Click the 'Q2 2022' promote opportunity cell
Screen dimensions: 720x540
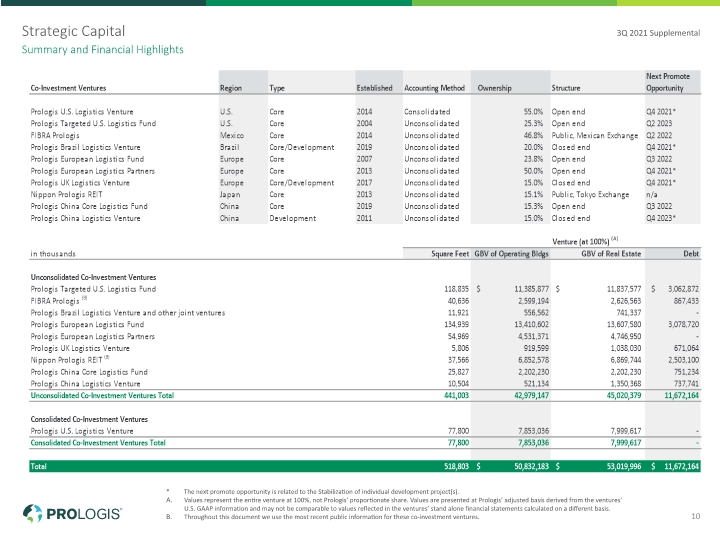[x=659, y=135]
